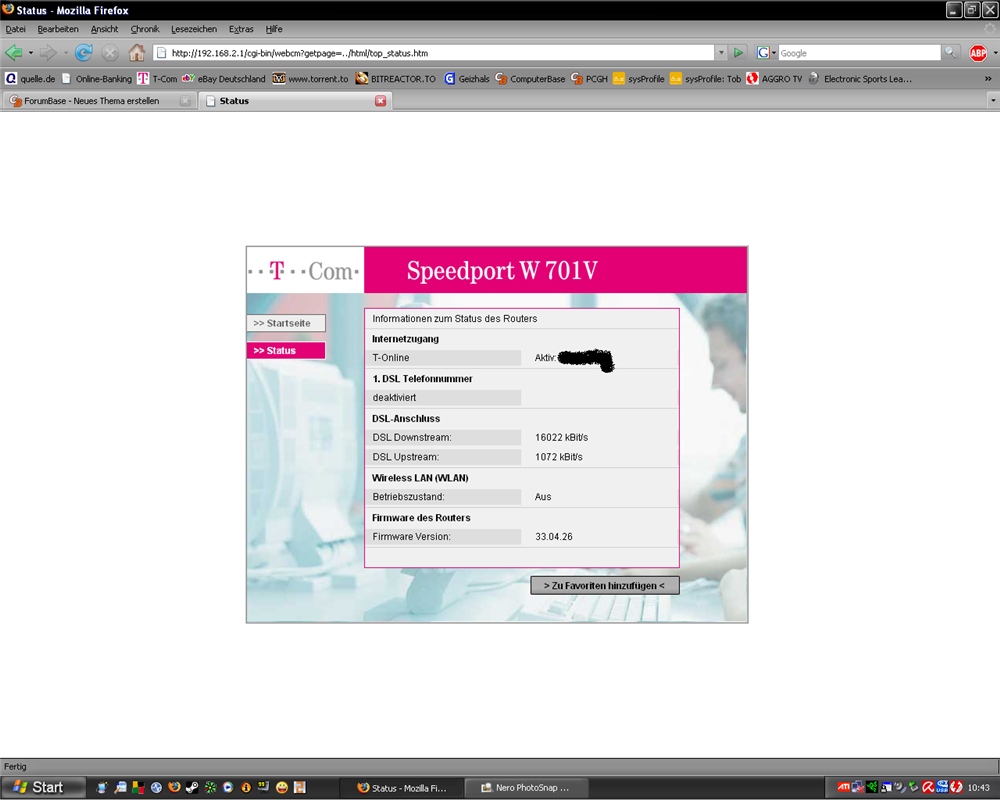Open AGGRO TV bookmark

(x=774, y=79)
